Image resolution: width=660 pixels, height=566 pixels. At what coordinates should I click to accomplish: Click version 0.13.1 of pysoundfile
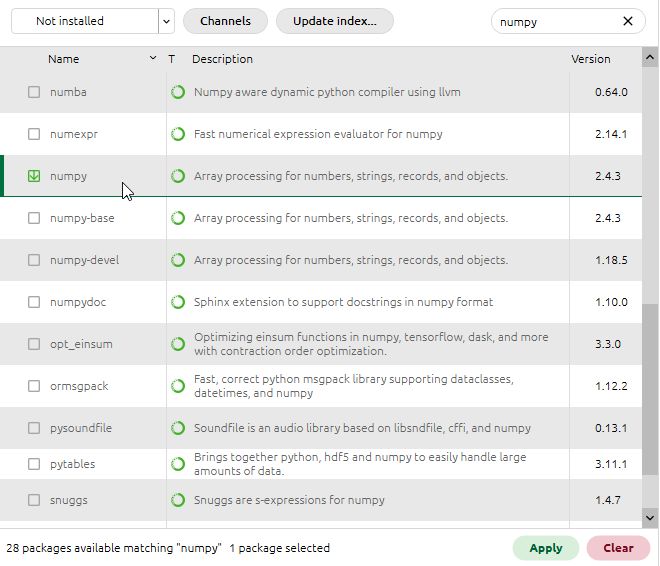pyautogui.click(x=611, y=428)
